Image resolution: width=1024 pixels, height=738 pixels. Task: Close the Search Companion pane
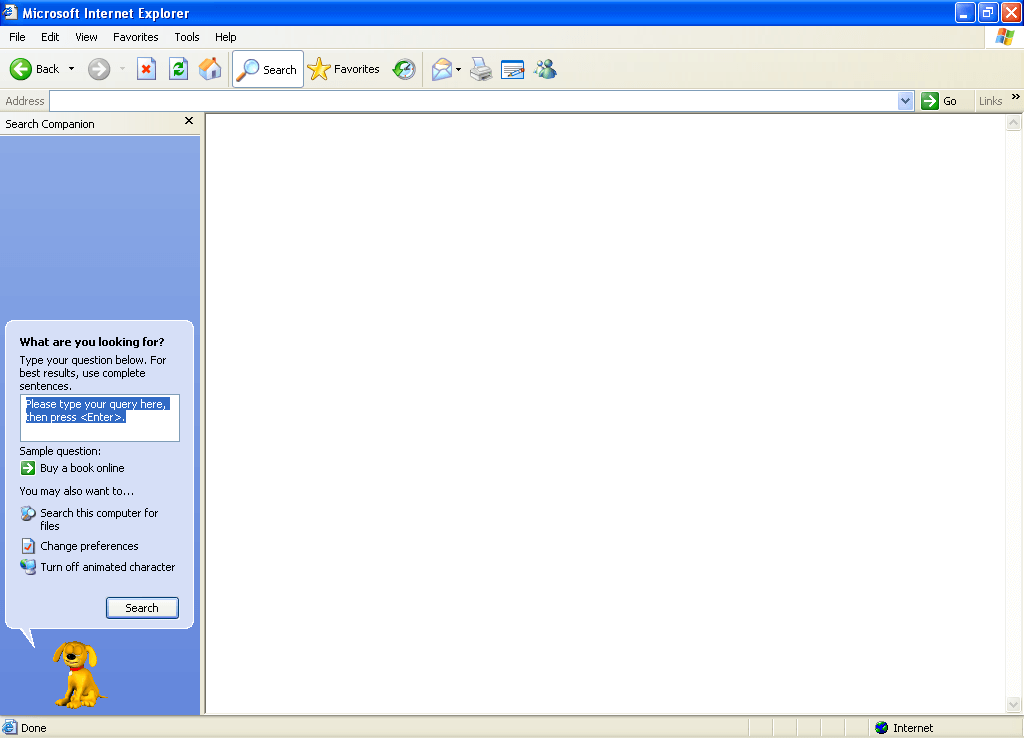point(189,121)
